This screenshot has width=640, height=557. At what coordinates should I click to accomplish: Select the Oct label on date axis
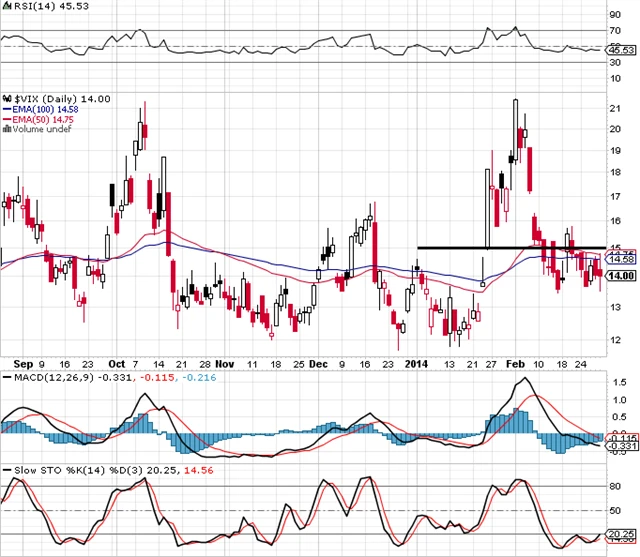116,364
